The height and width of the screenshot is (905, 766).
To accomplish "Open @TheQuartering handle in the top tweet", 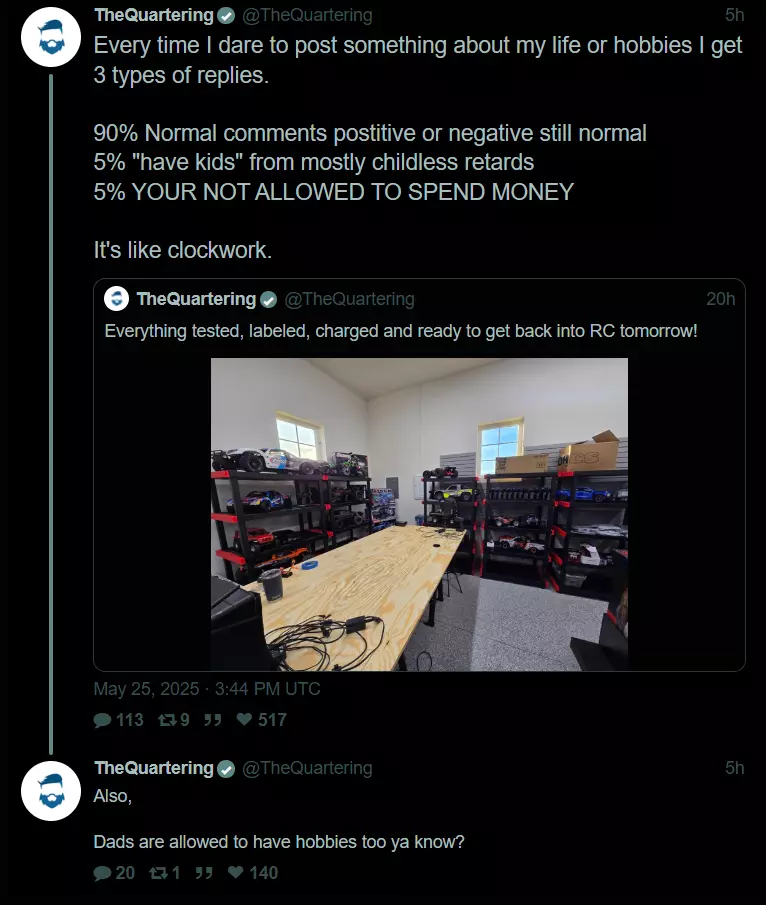I will [x=307, y=15].
